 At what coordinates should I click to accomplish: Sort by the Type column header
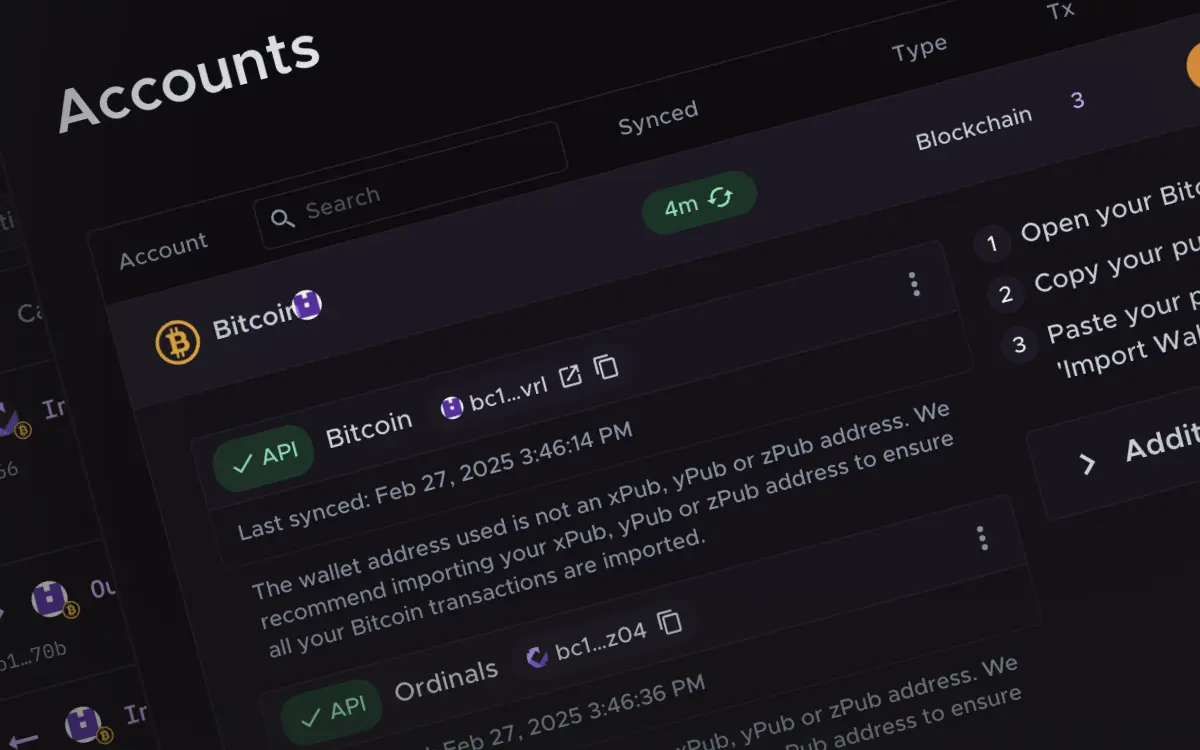[918, 48]
